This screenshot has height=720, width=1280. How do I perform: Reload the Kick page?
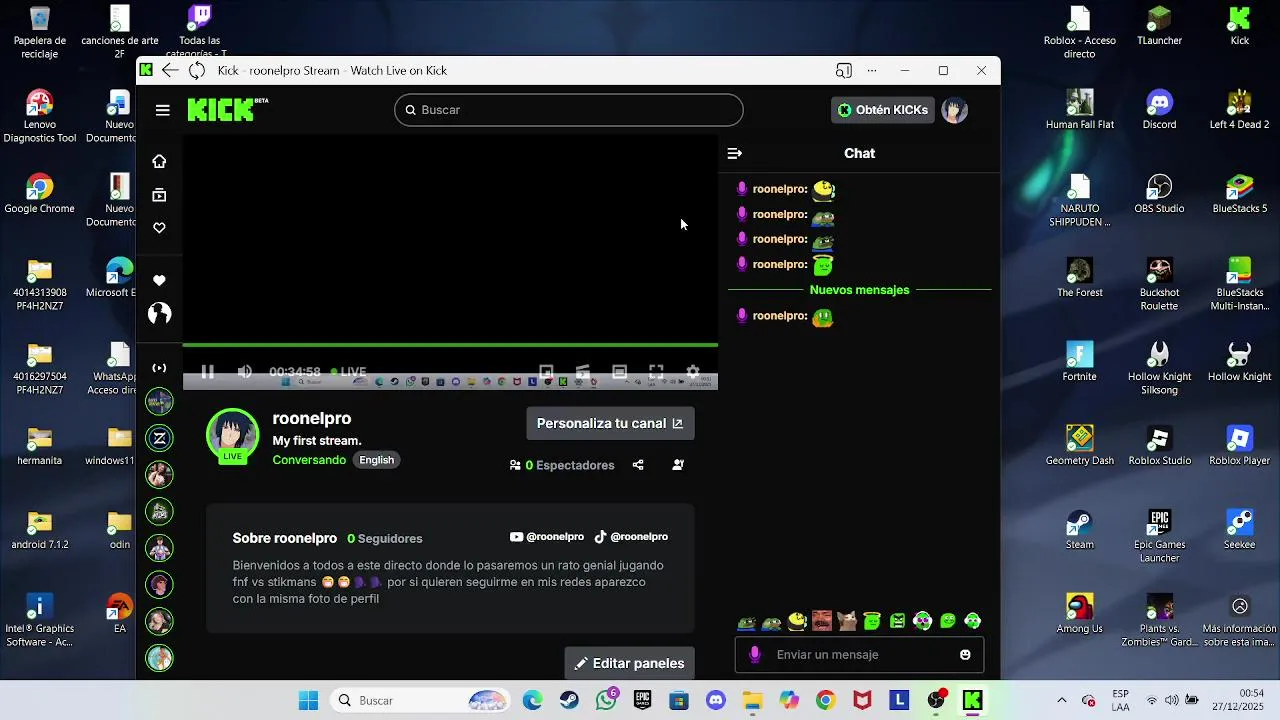tap(197, 70)
